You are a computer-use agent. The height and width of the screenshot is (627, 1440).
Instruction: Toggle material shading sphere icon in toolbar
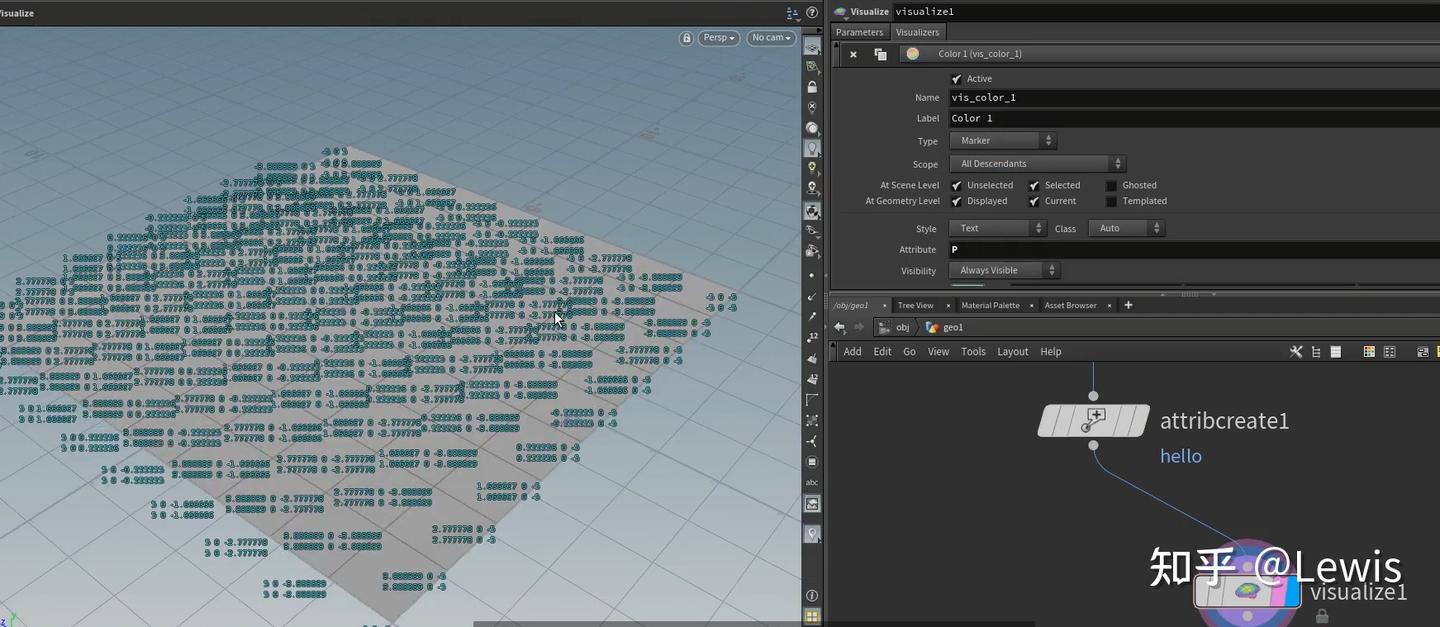(812, 128)
